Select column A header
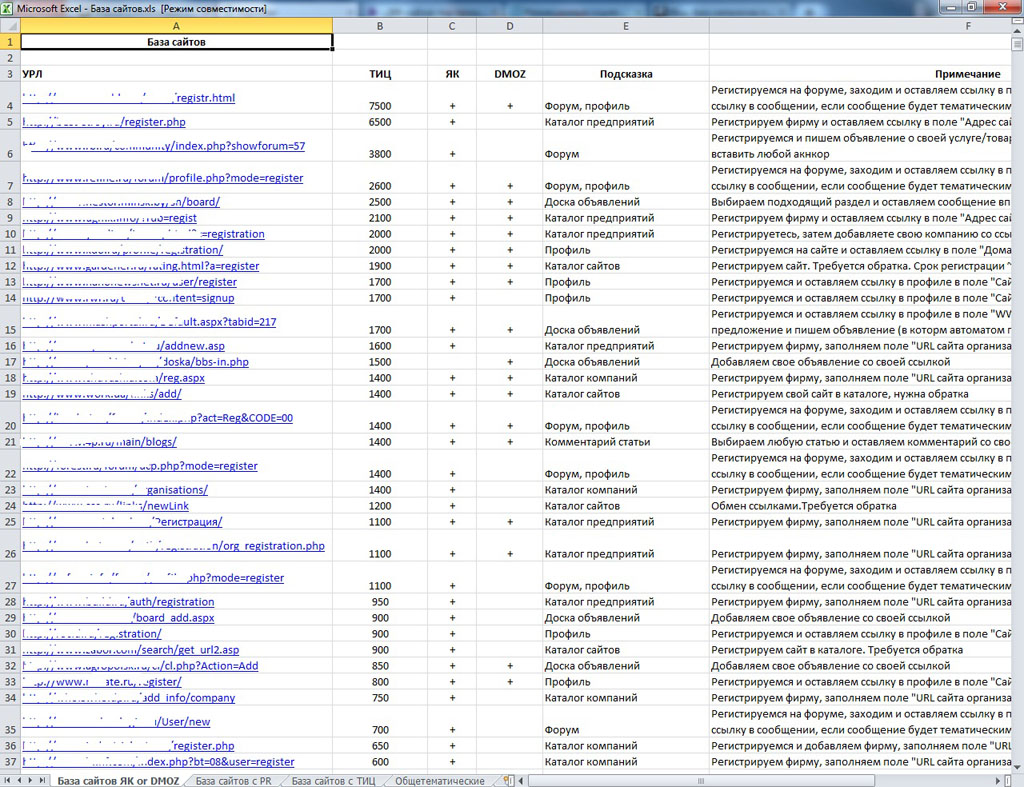Viewport: 1024px width, 787px height. click(x=176, y=26)
